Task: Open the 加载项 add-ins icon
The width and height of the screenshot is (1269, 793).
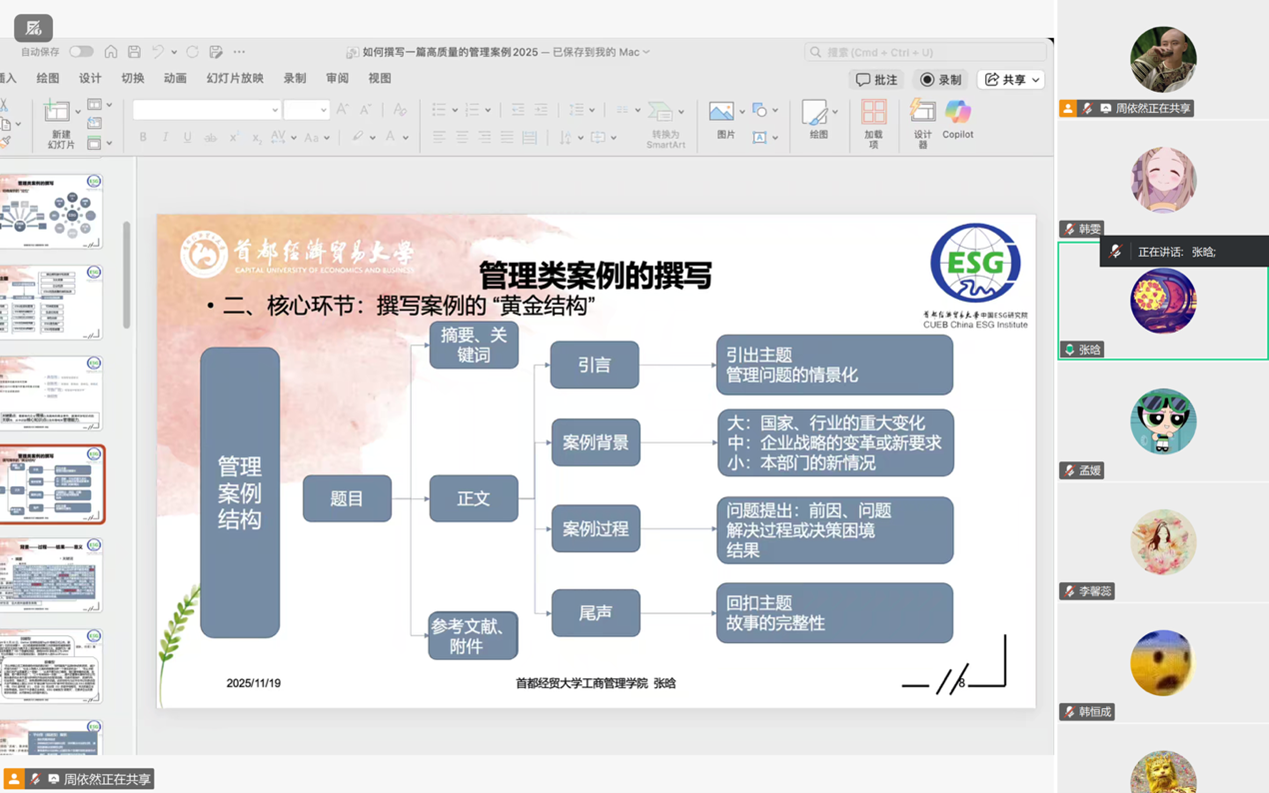Action: click(x=873, y=121)
